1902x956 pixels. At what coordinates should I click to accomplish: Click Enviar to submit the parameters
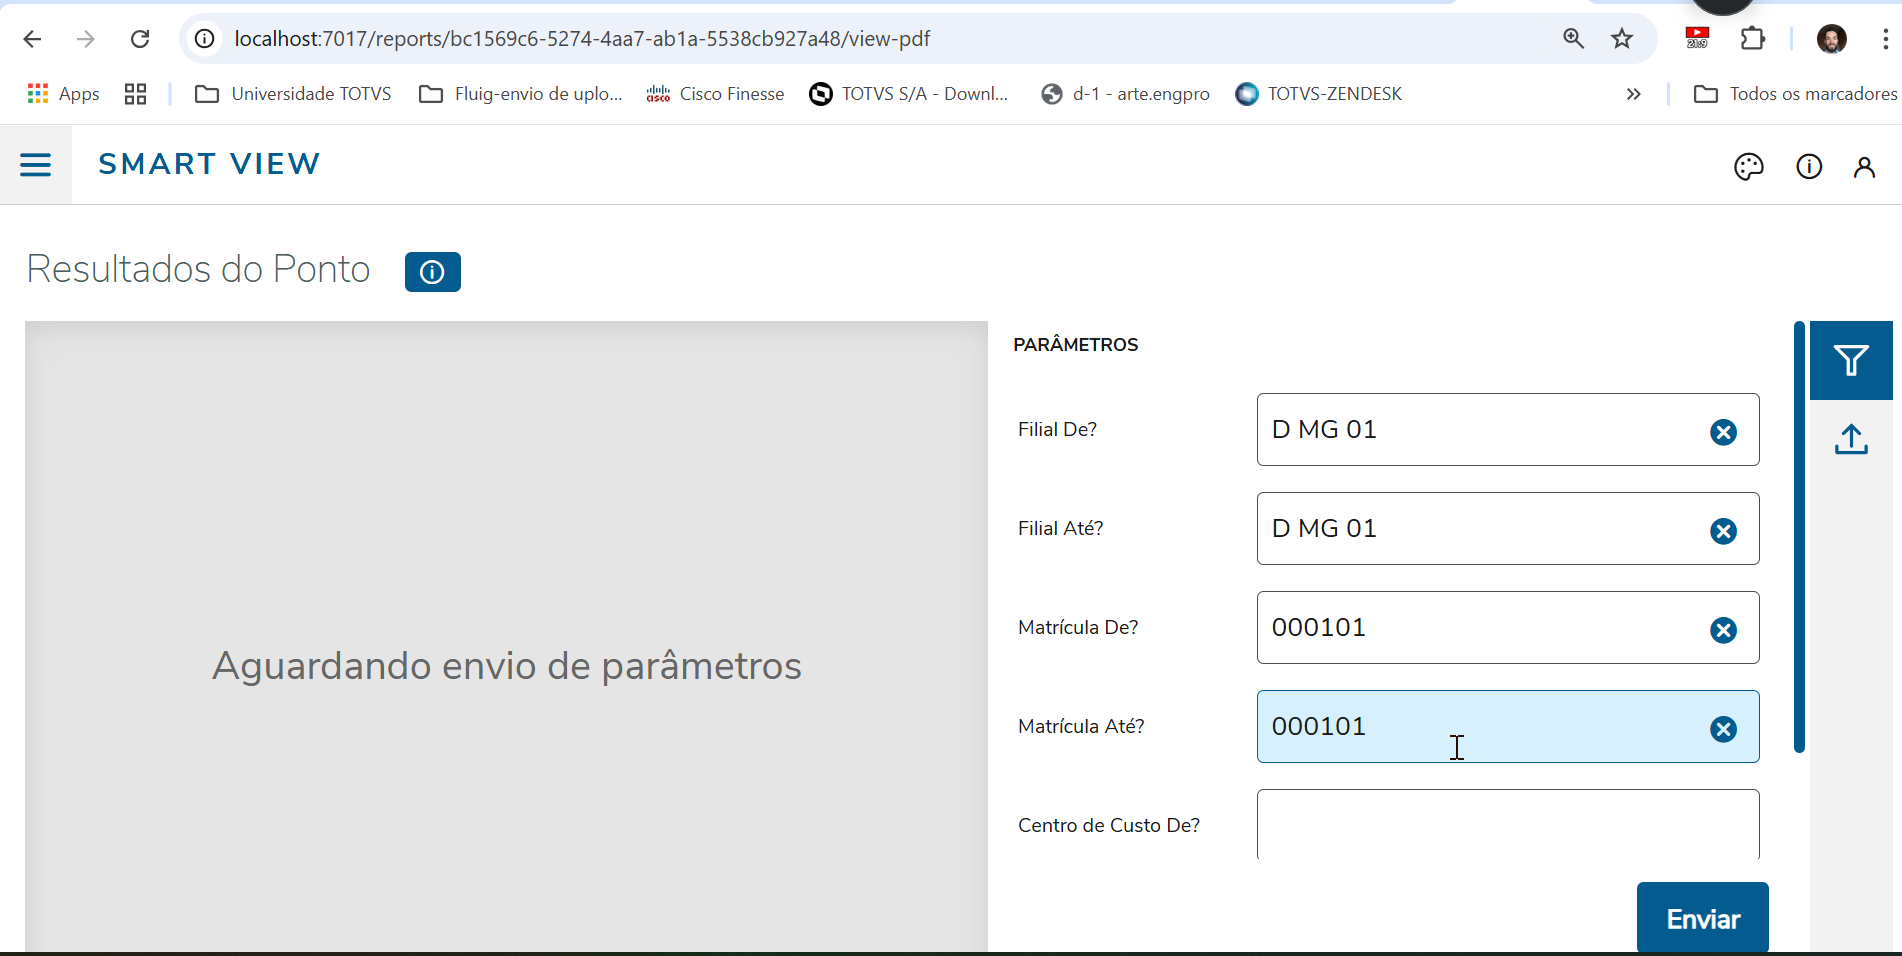pyautogui.click(x=1702, y=917)
